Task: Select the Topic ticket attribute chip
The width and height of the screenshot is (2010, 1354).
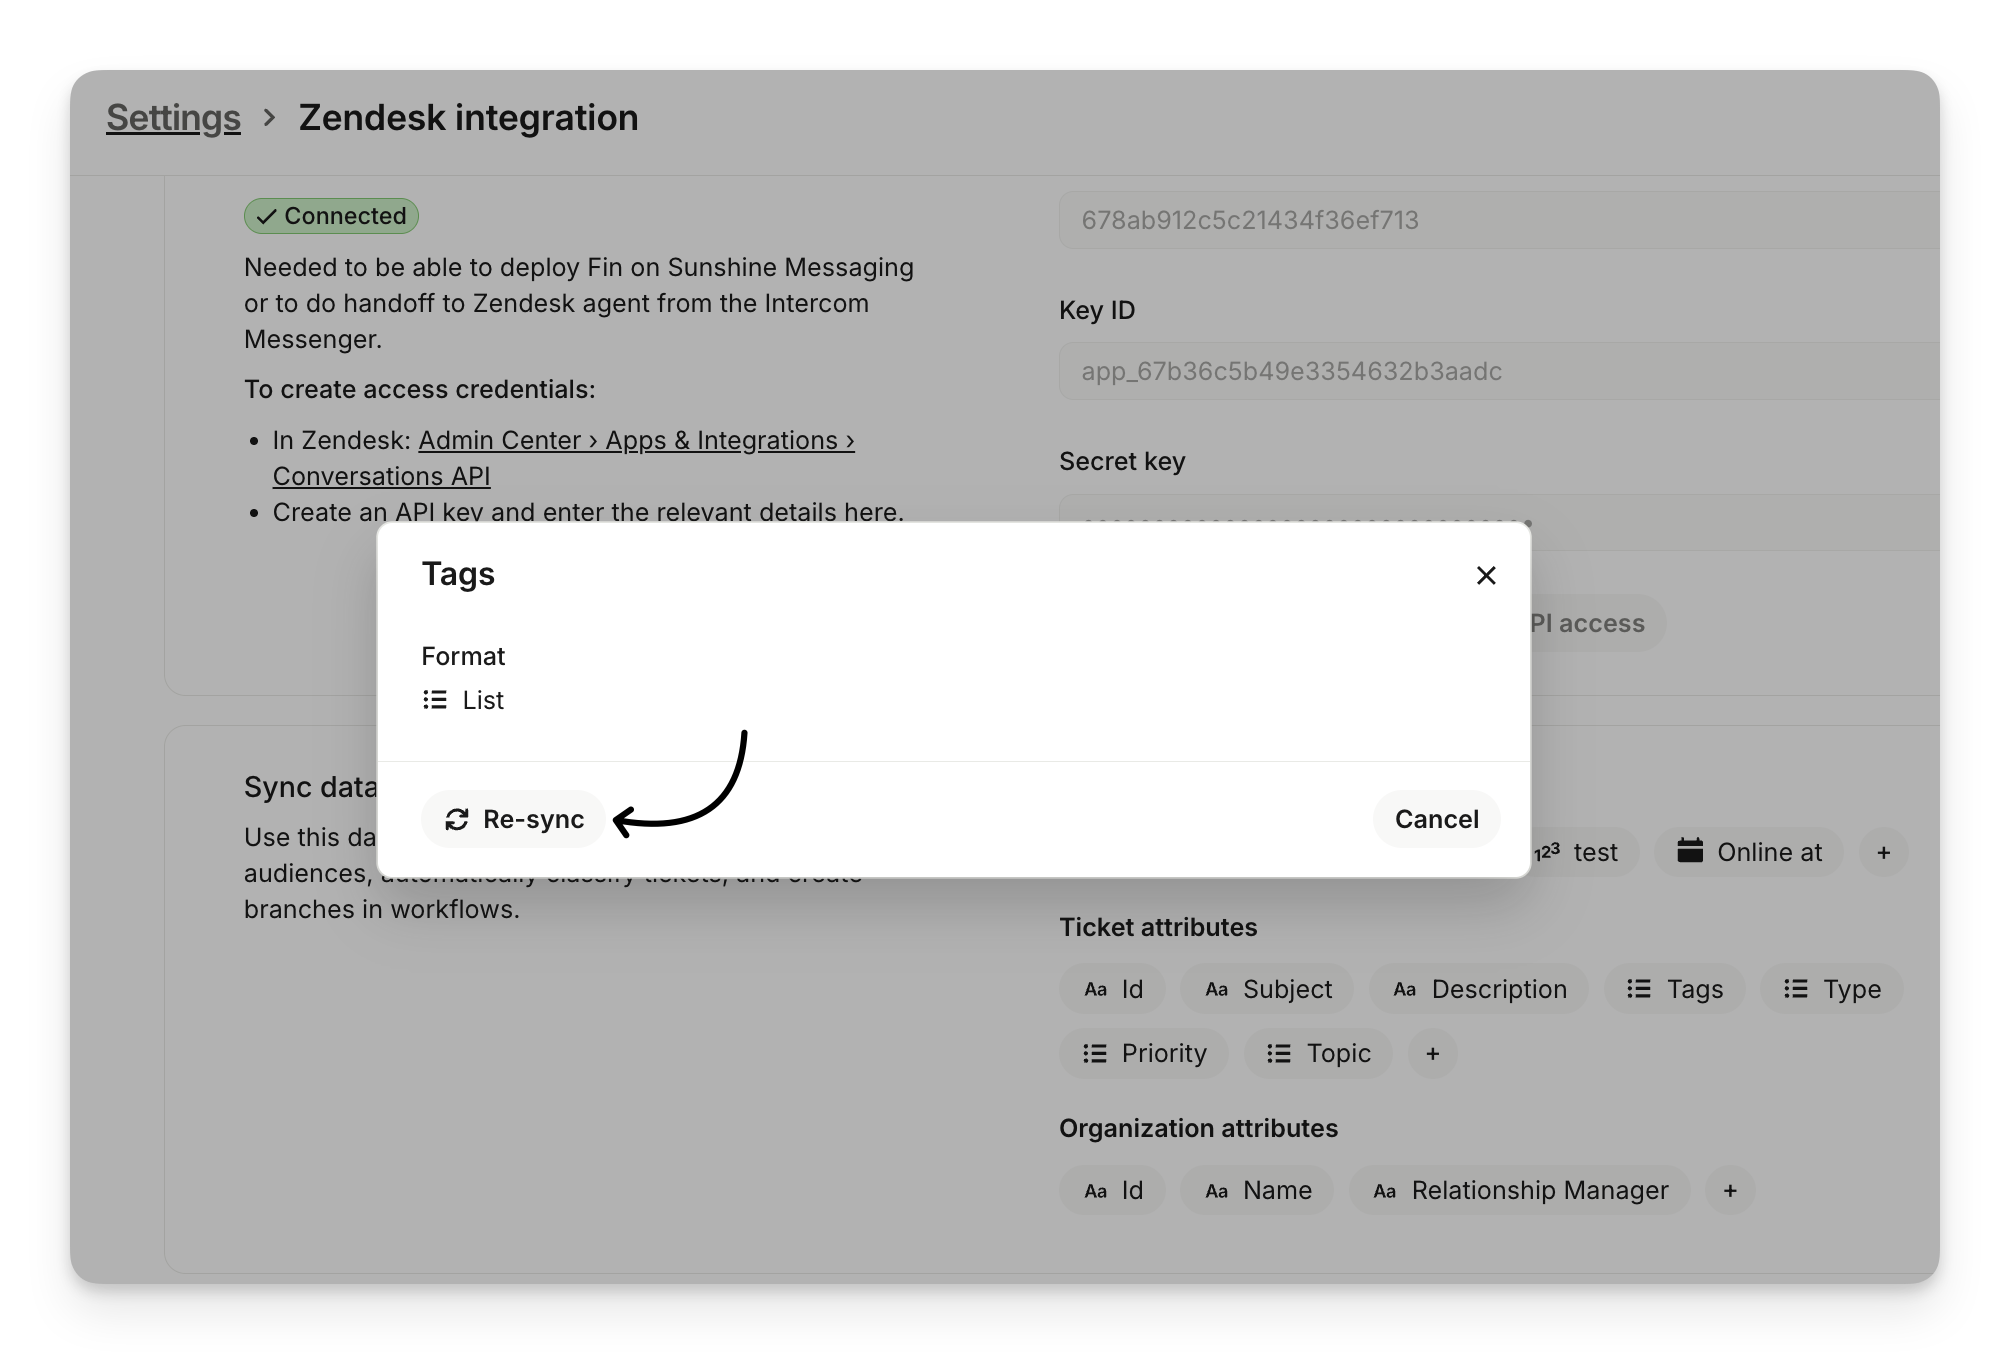Action: point(1318,1053)
